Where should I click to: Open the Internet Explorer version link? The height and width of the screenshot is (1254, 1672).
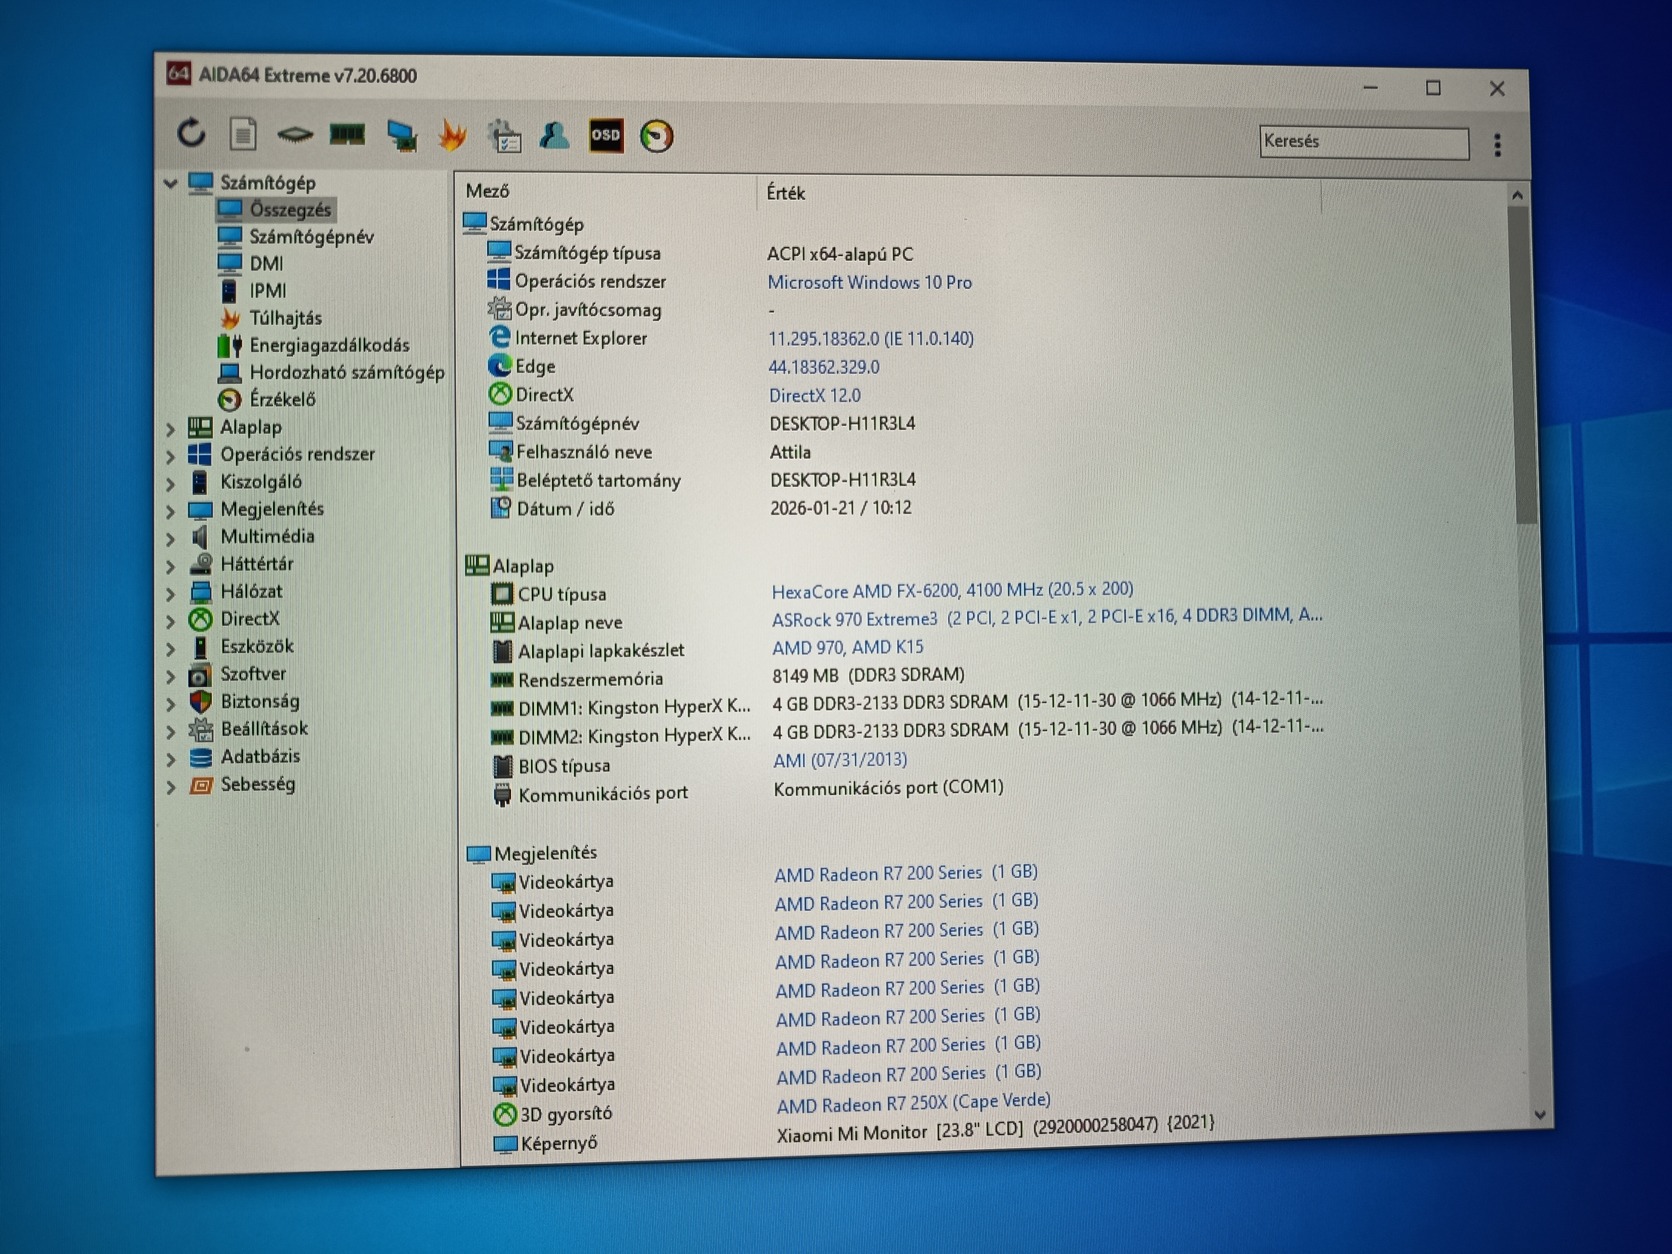(871, 339)
